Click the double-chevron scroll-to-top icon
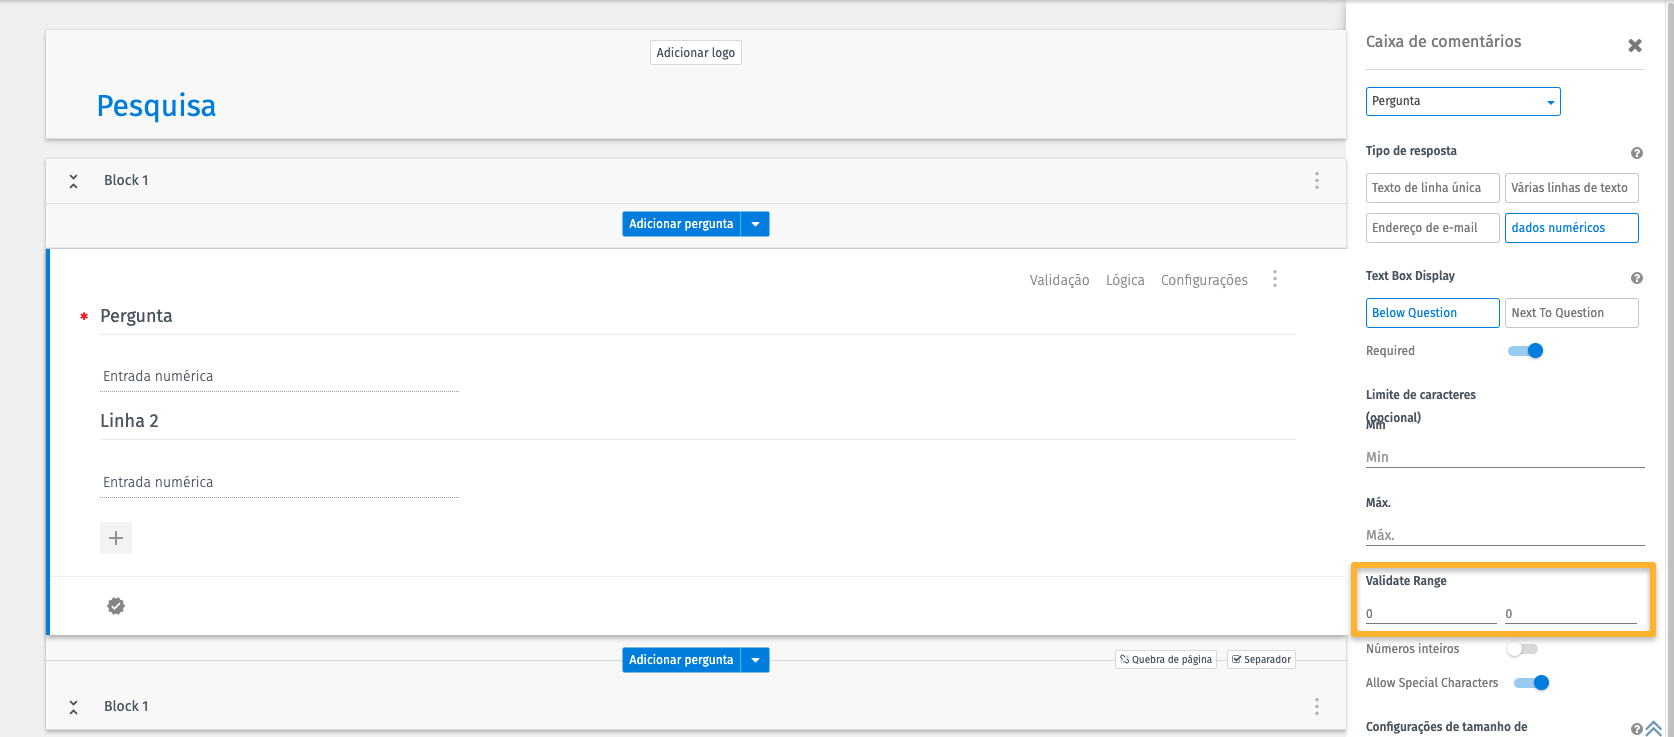The width and height of the screenshot is (1674, 737). (x=1654, y=728)
